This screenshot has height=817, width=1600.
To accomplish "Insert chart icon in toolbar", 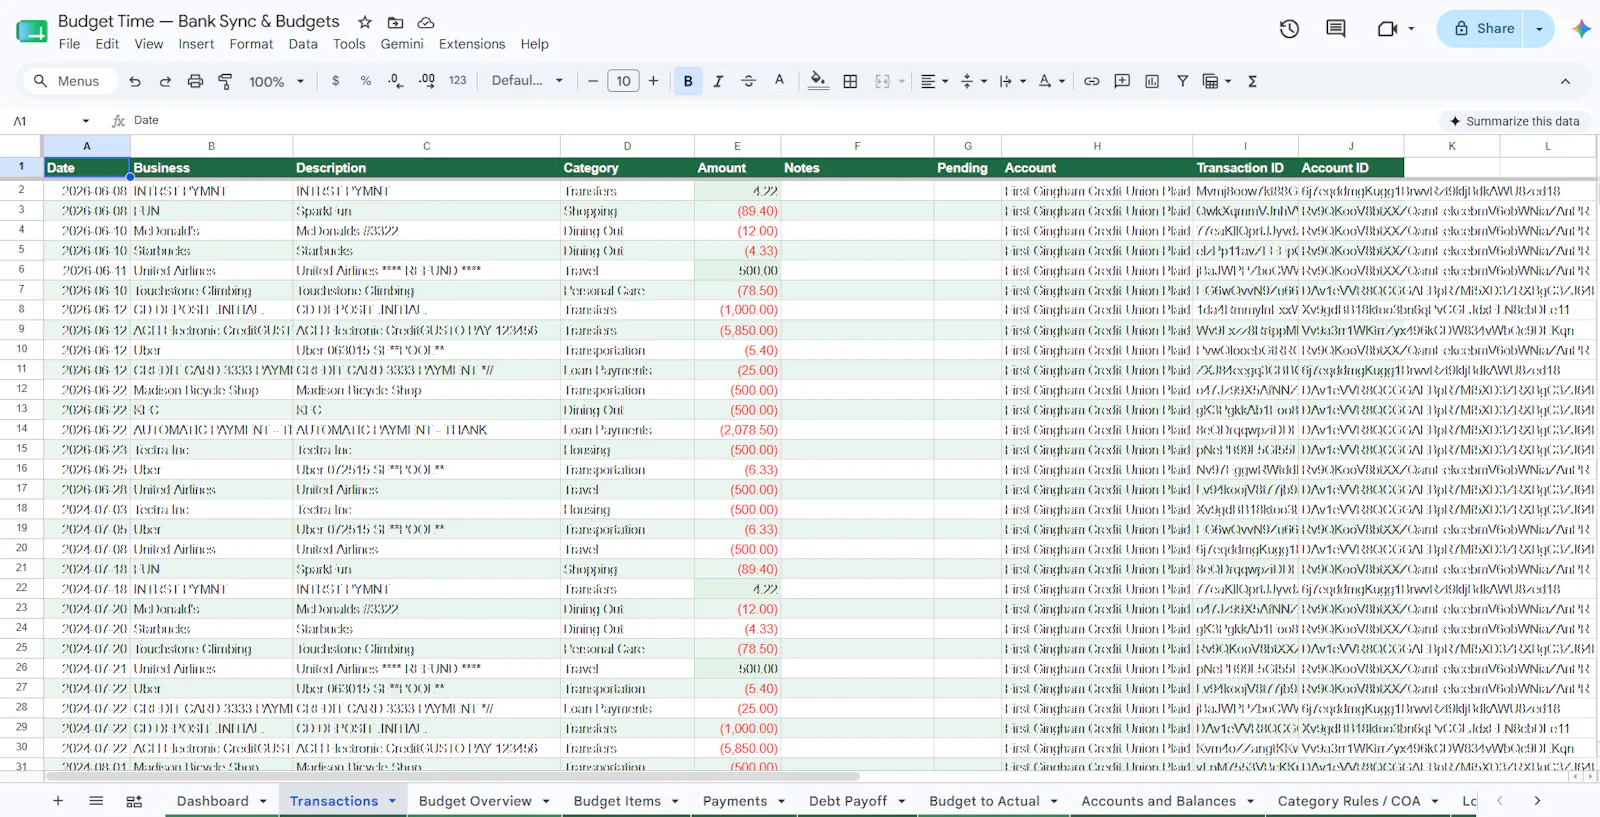I will click(1152, 81).
